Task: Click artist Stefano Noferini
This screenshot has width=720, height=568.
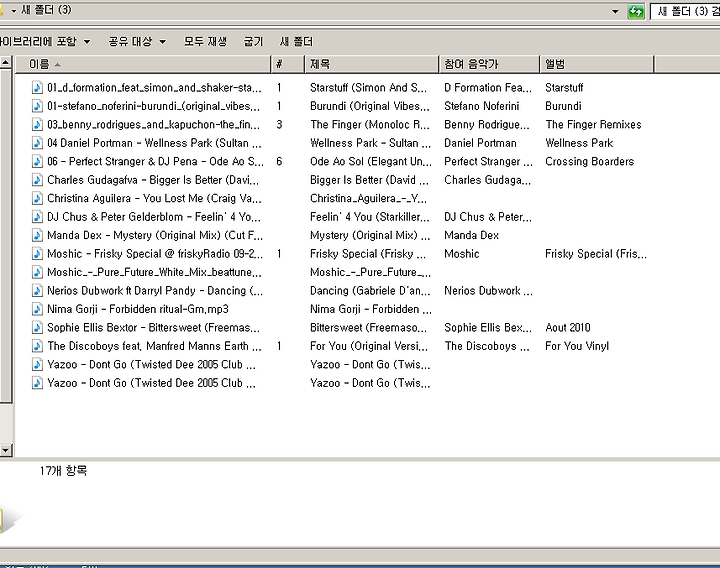Action: 482,106
